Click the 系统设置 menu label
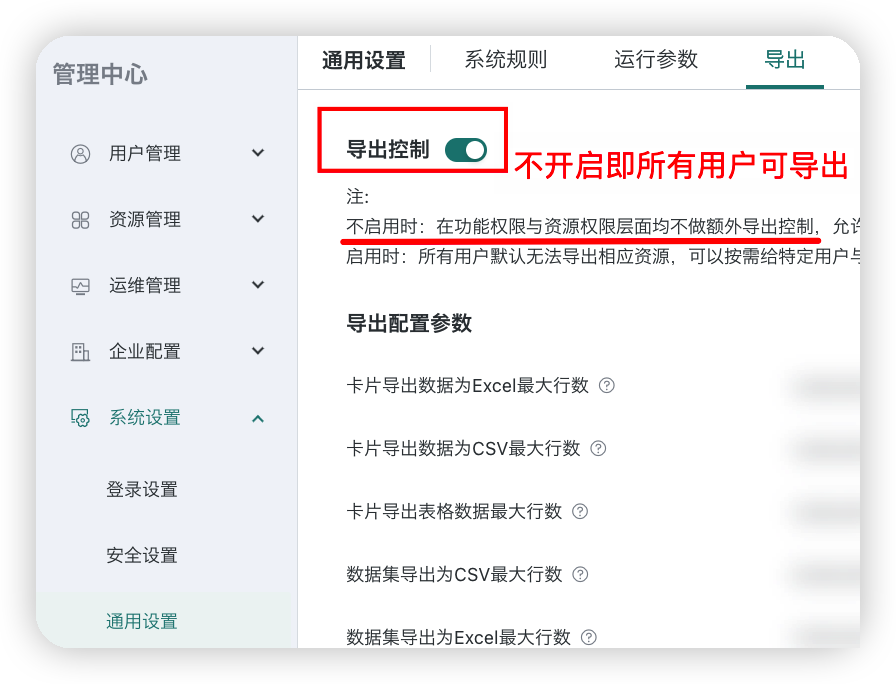The width and height of the screenshot is (896, 684). [x=145, y=418]
